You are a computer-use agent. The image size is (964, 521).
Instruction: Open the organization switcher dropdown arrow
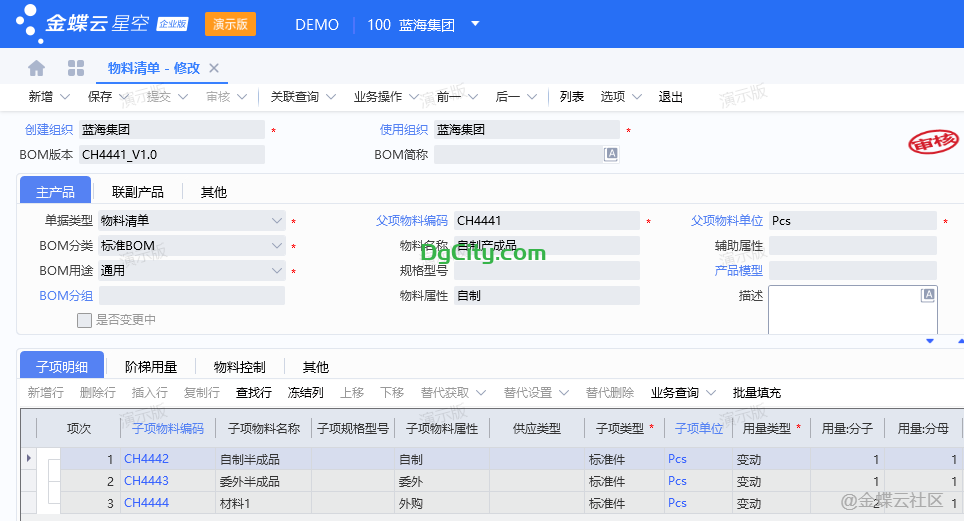pos(475,24)
